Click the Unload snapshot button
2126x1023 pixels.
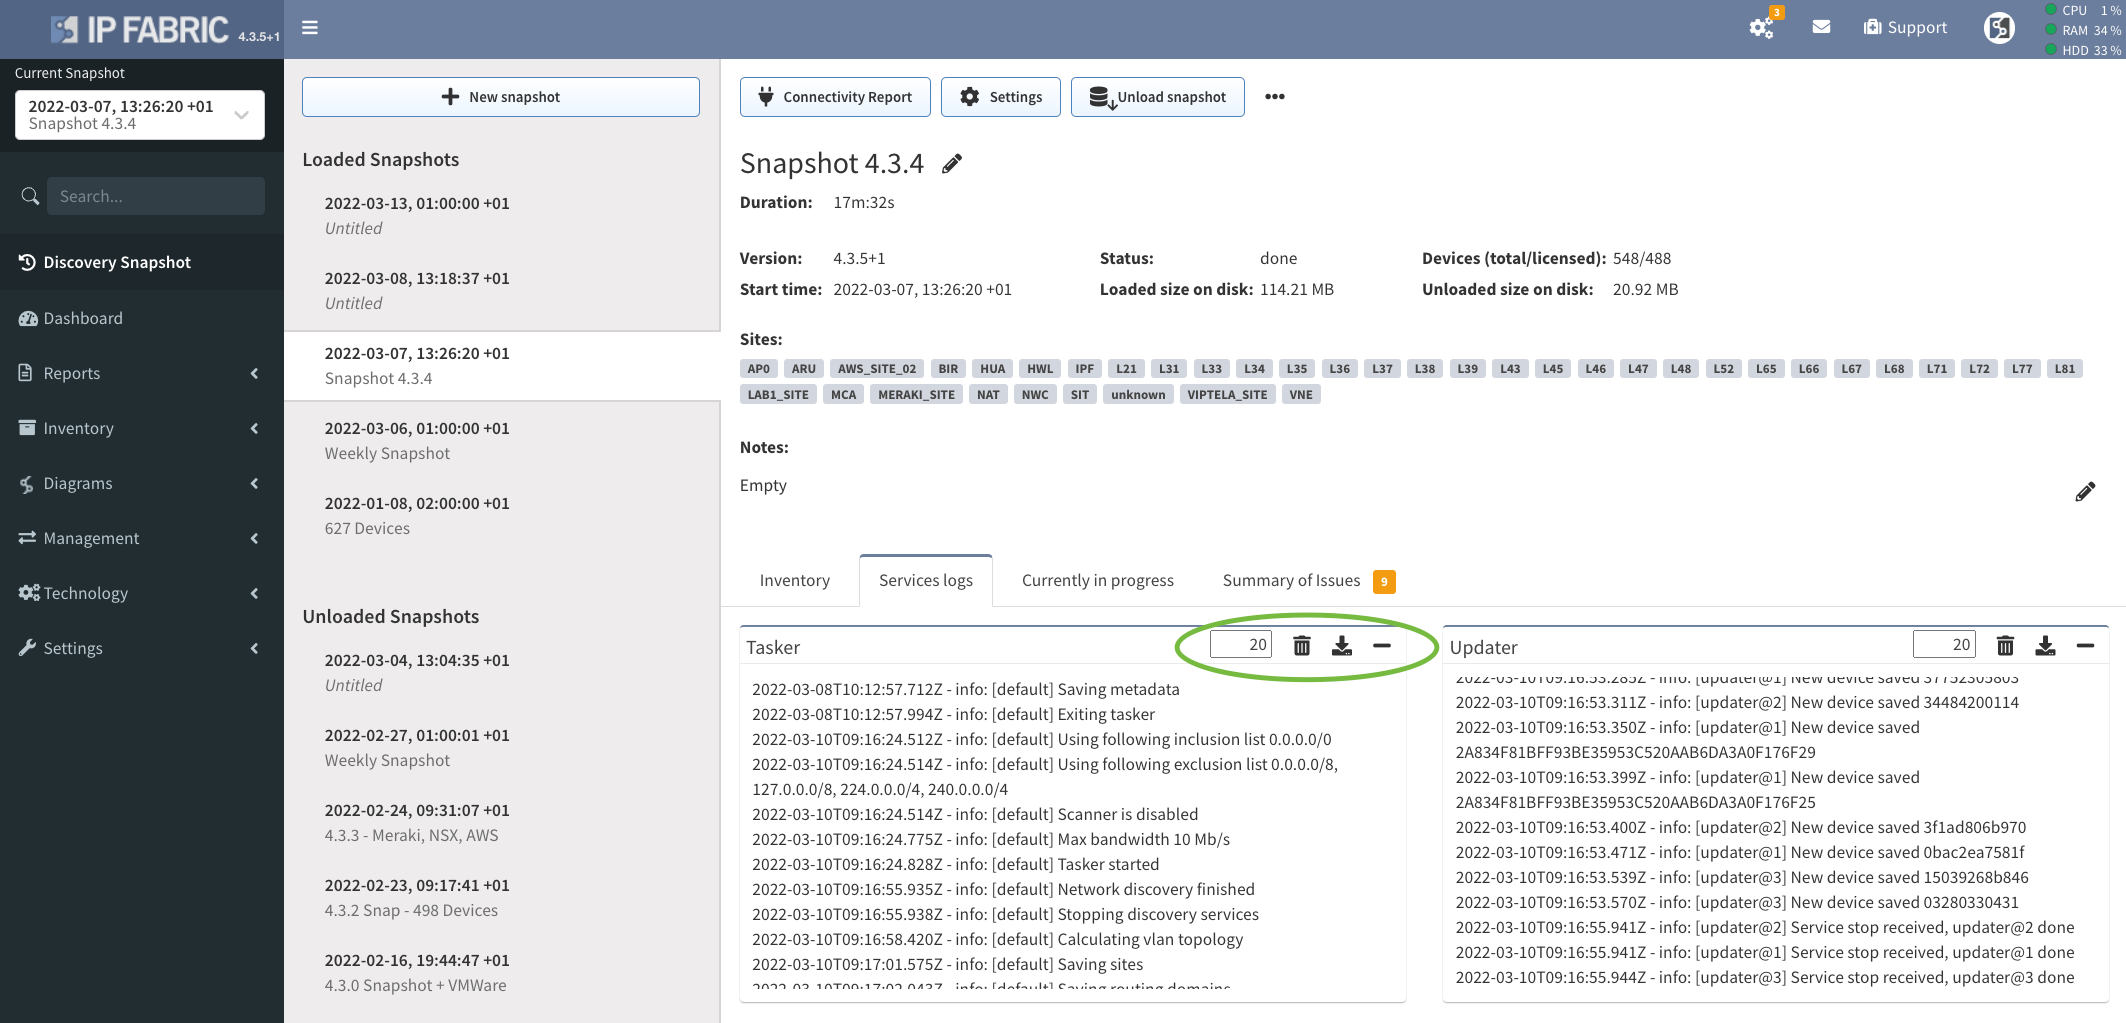[1157, 97]
